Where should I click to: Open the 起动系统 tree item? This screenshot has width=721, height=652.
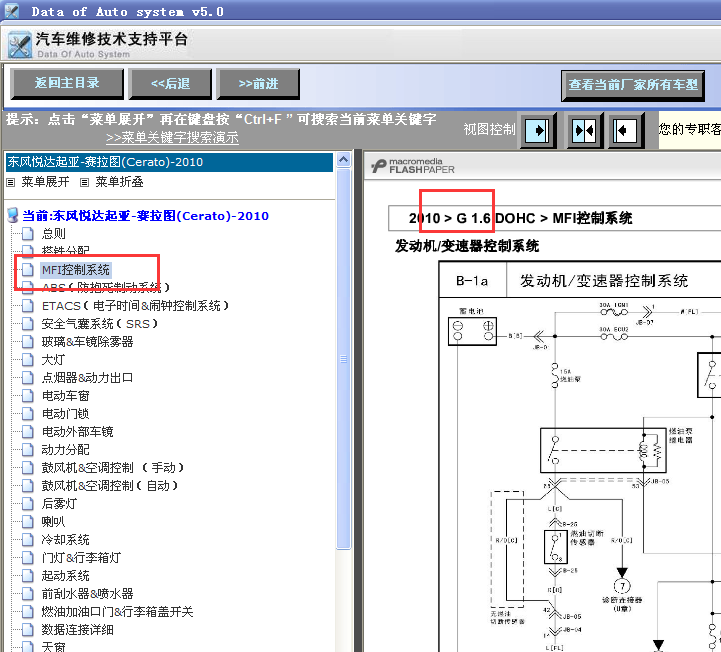point(65,575)
